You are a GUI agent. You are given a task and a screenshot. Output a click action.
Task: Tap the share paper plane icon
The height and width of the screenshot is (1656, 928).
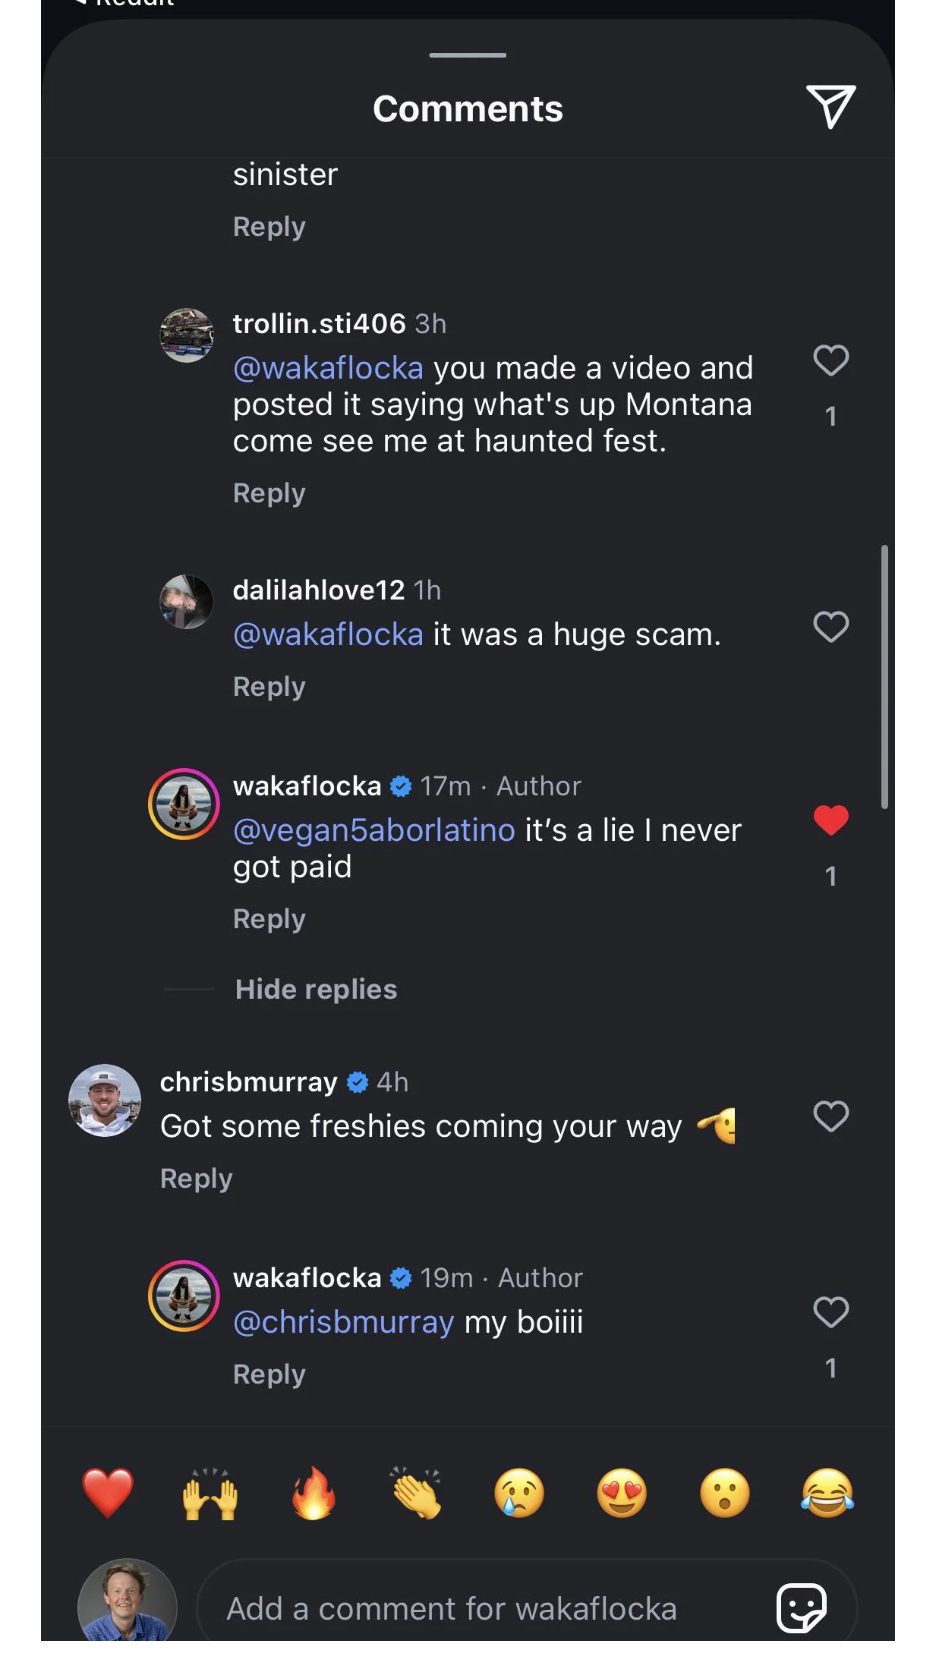click(x=830, y=106)
